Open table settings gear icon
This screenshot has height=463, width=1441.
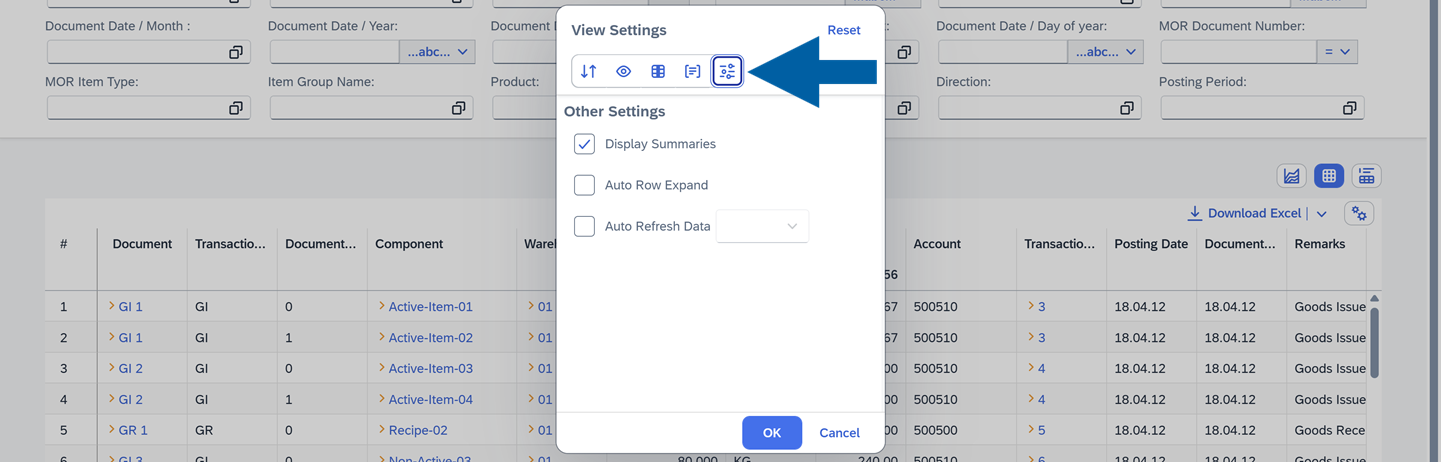(x=1359, y=213)
